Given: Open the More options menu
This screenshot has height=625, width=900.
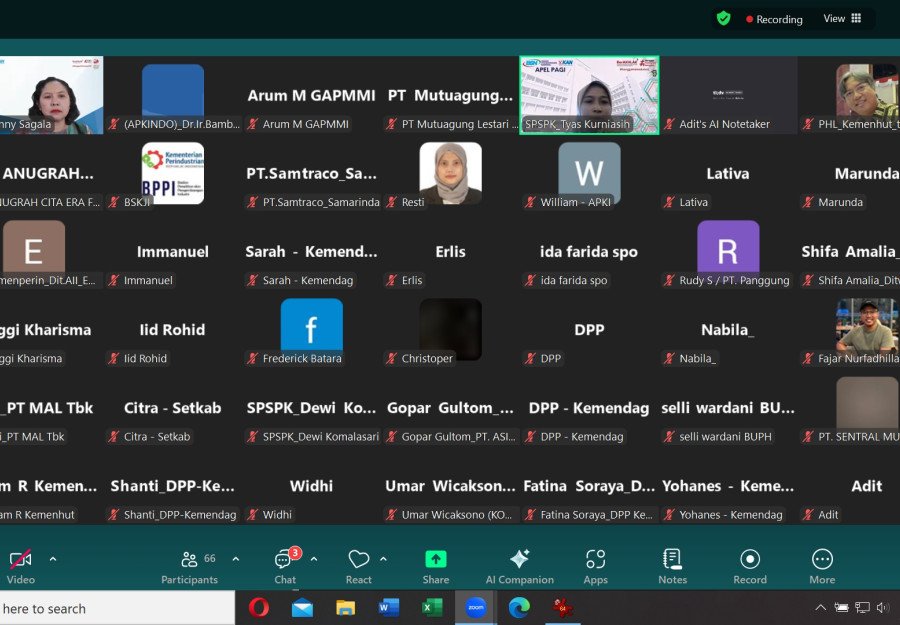Looking at the screenshot, I should (x=822, y=566).
